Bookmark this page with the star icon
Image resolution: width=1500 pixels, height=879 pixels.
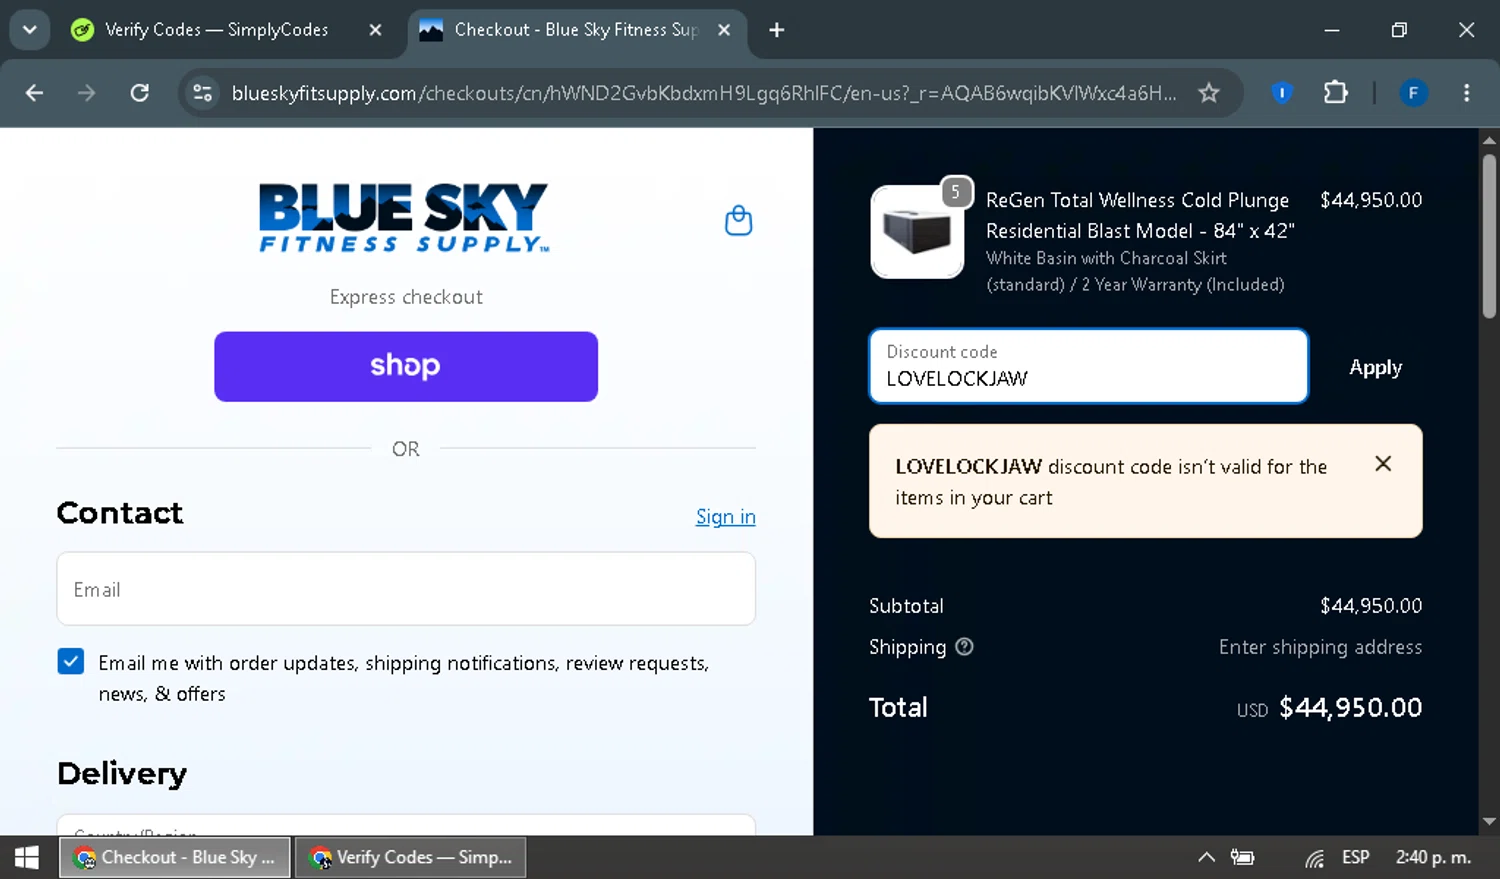(1209, 93)
